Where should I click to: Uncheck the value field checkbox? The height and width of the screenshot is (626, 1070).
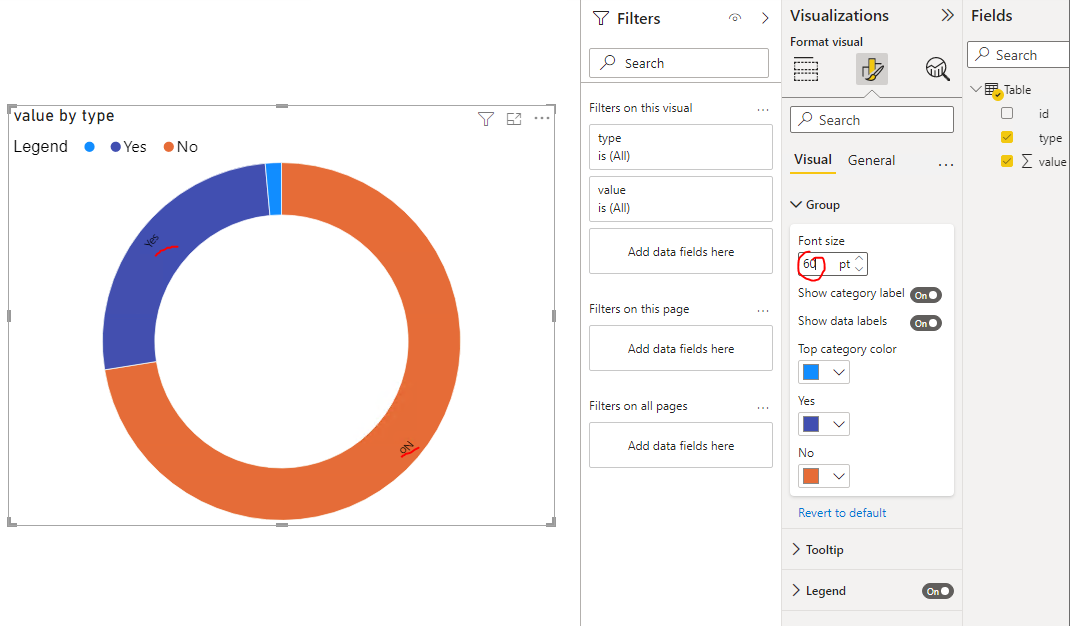[x=1007, y=161]
